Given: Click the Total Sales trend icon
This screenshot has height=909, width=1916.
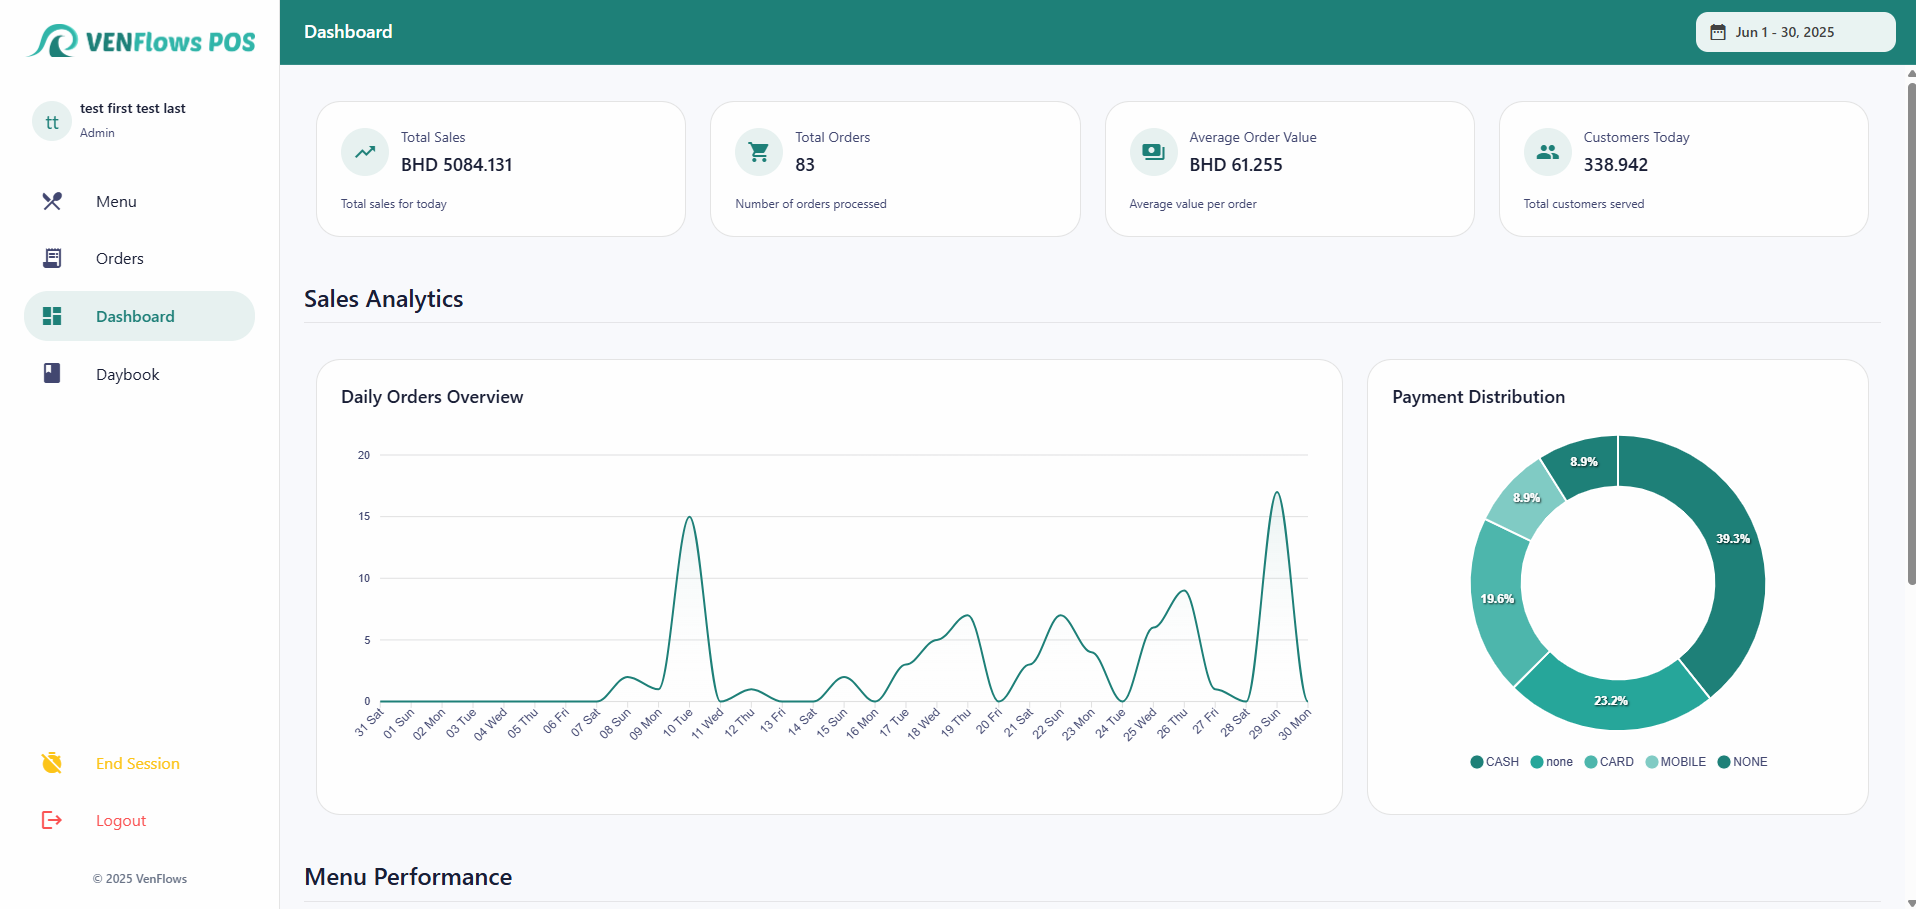Looking at the screenshot, I should pyautogui.click(x=365, y=152).
